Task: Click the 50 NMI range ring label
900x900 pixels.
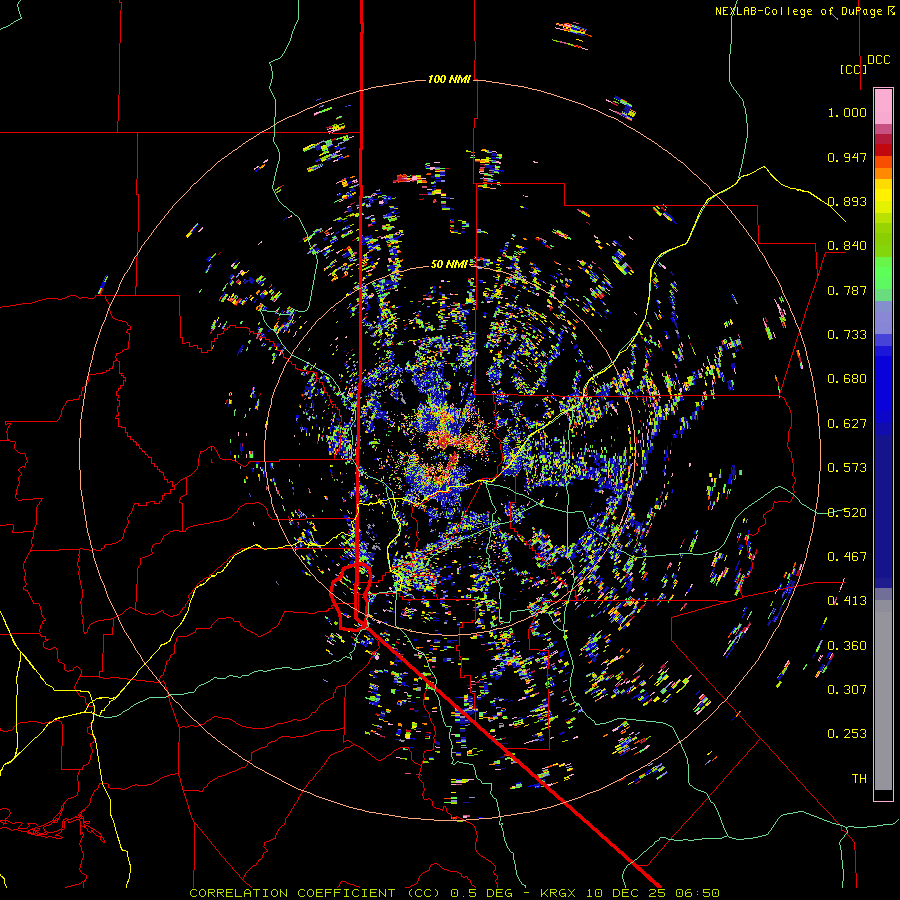Action: [x=449, y=264]
